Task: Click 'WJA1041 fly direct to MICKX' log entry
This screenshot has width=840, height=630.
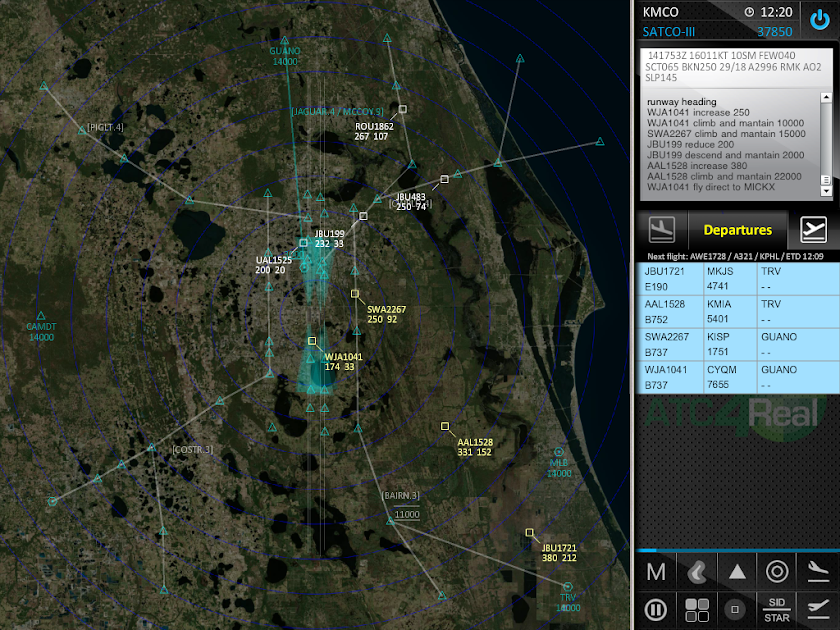Action: point(710,187)
